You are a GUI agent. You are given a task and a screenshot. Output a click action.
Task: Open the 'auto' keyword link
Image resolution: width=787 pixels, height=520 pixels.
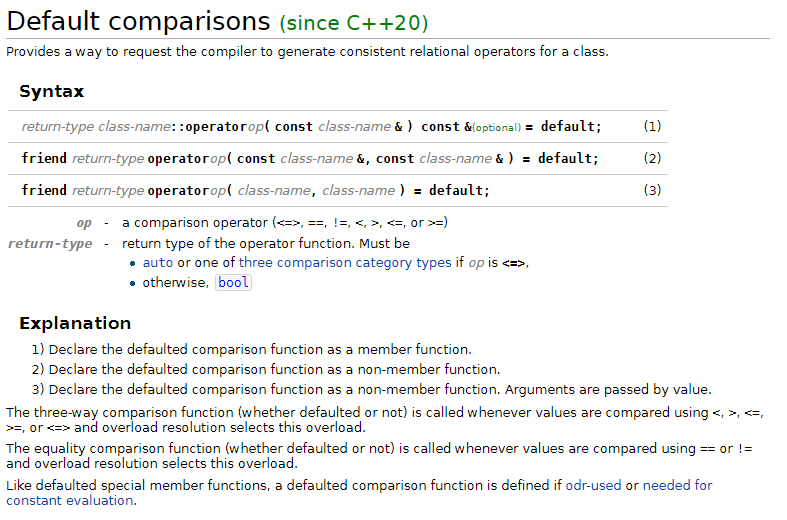point(158,263)
